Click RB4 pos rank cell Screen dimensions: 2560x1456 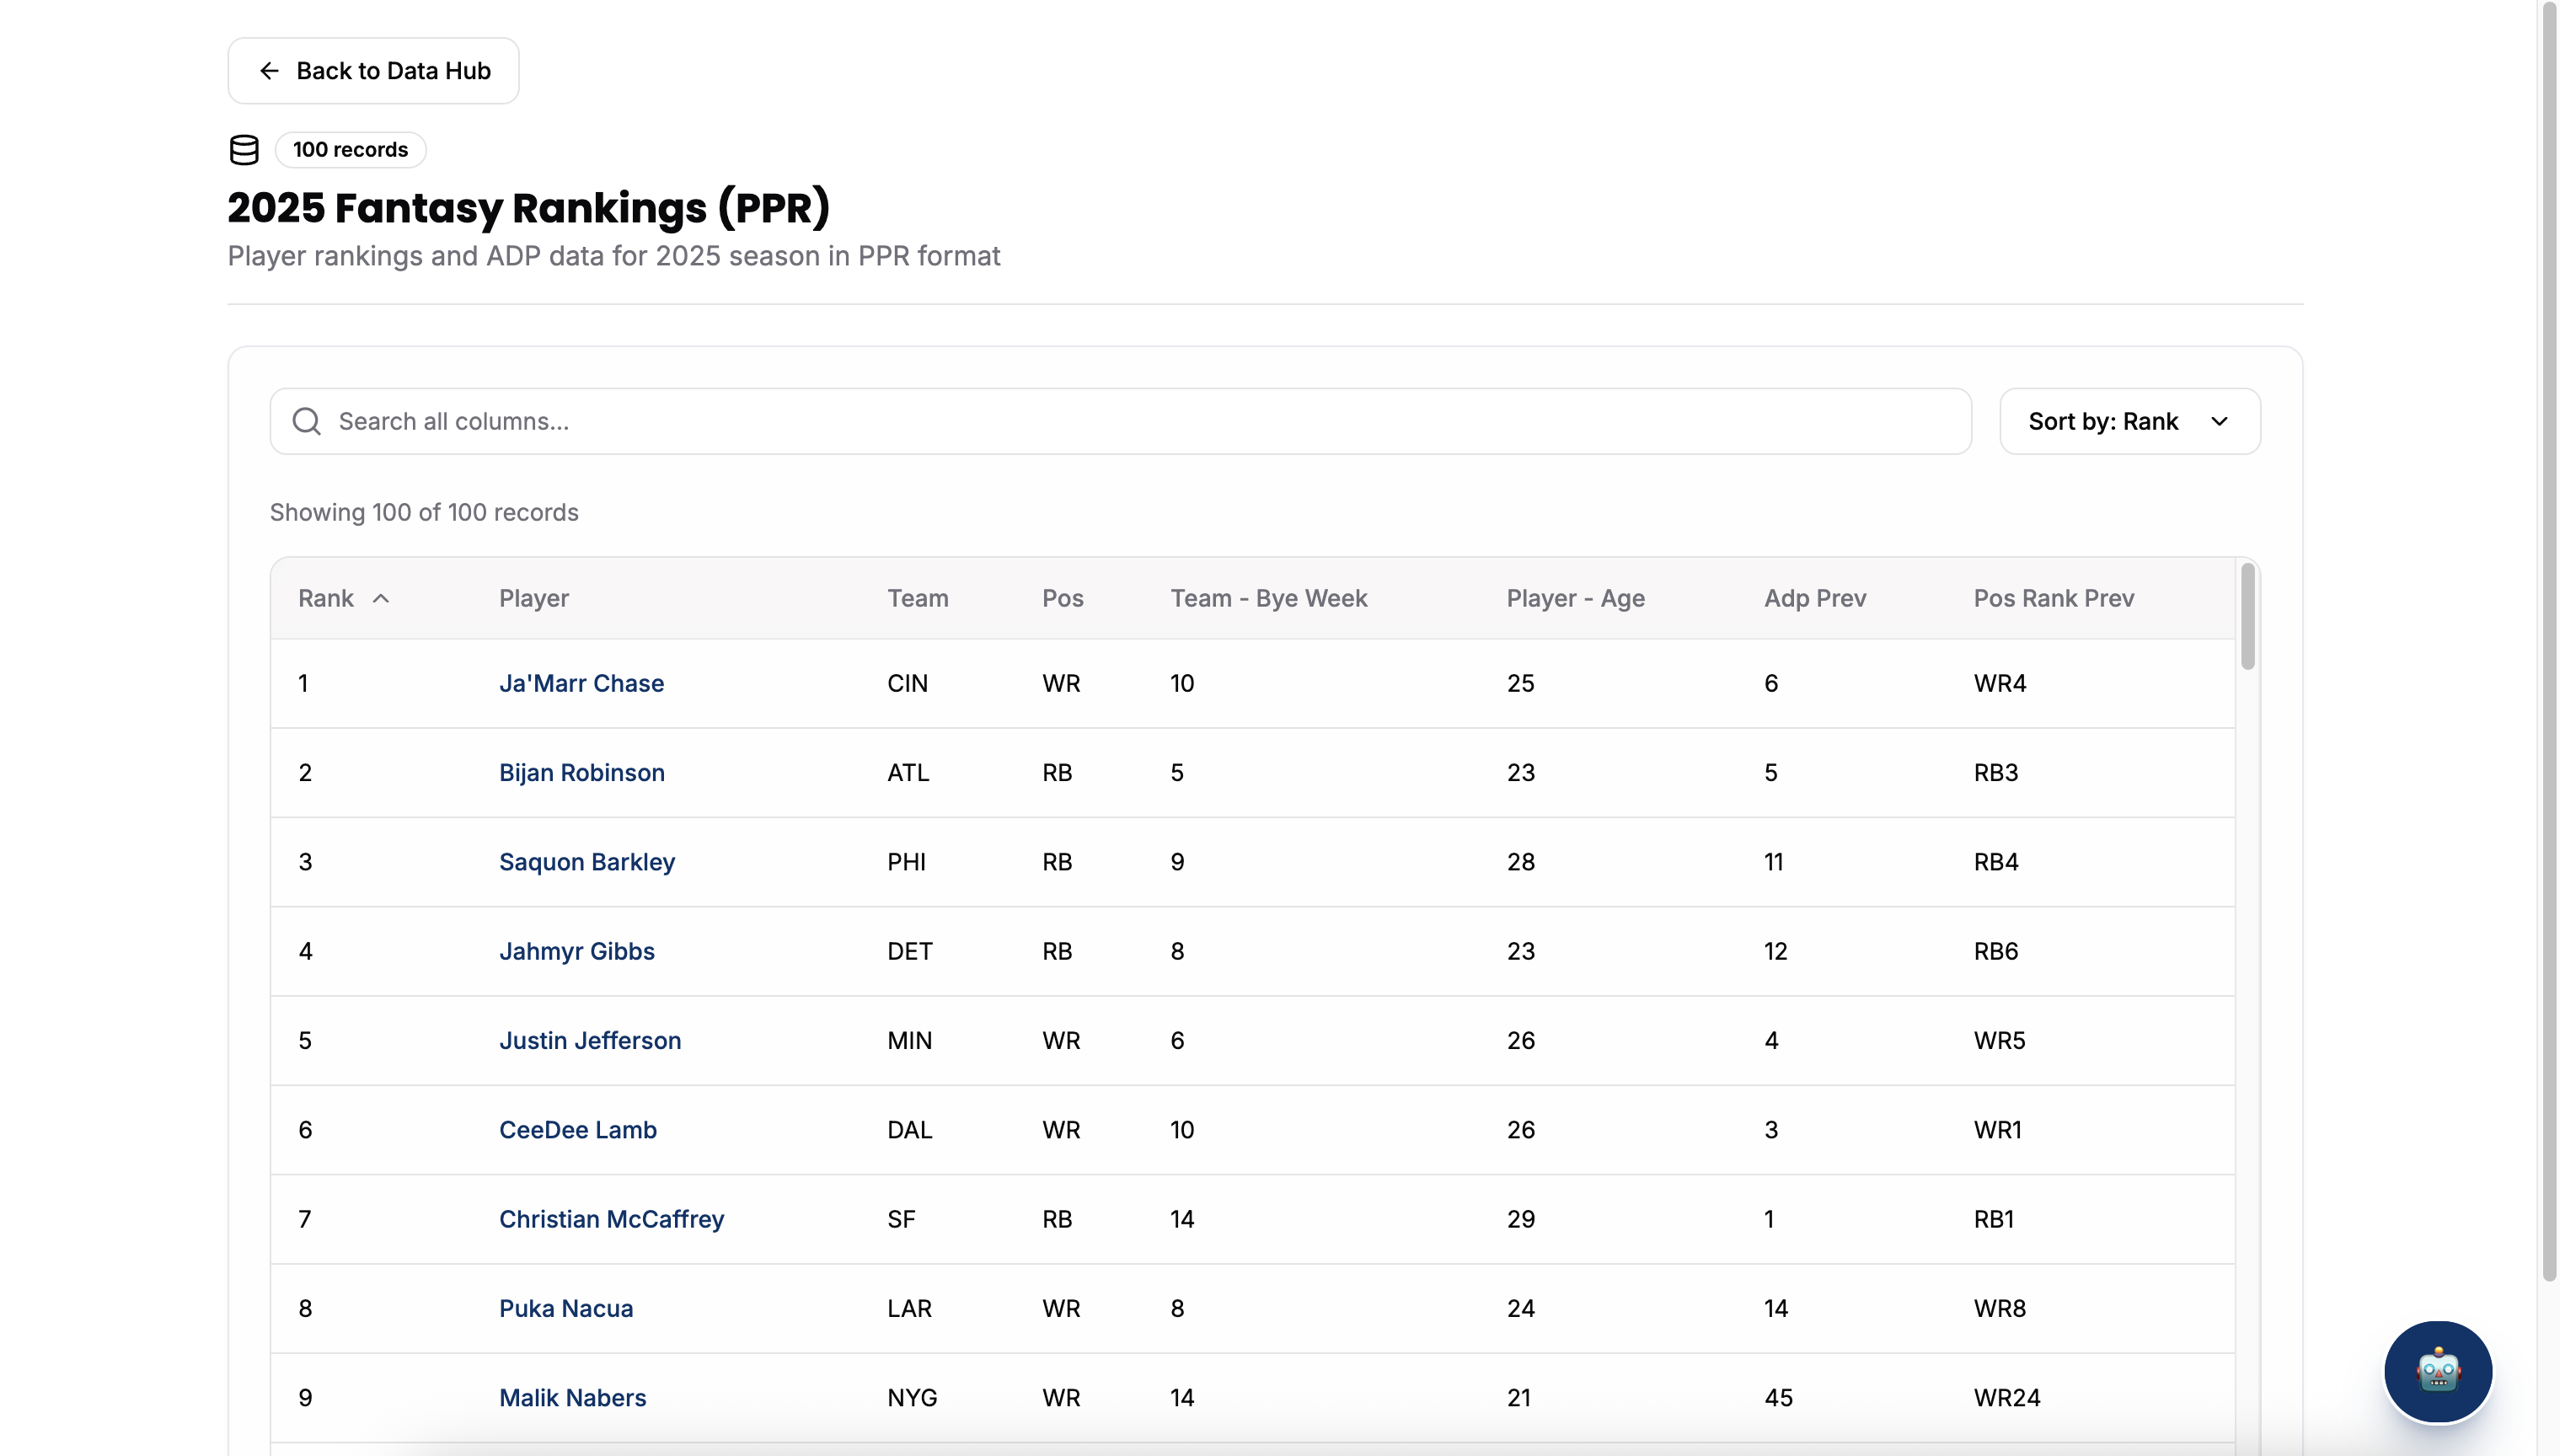(x=1996, y=861)
